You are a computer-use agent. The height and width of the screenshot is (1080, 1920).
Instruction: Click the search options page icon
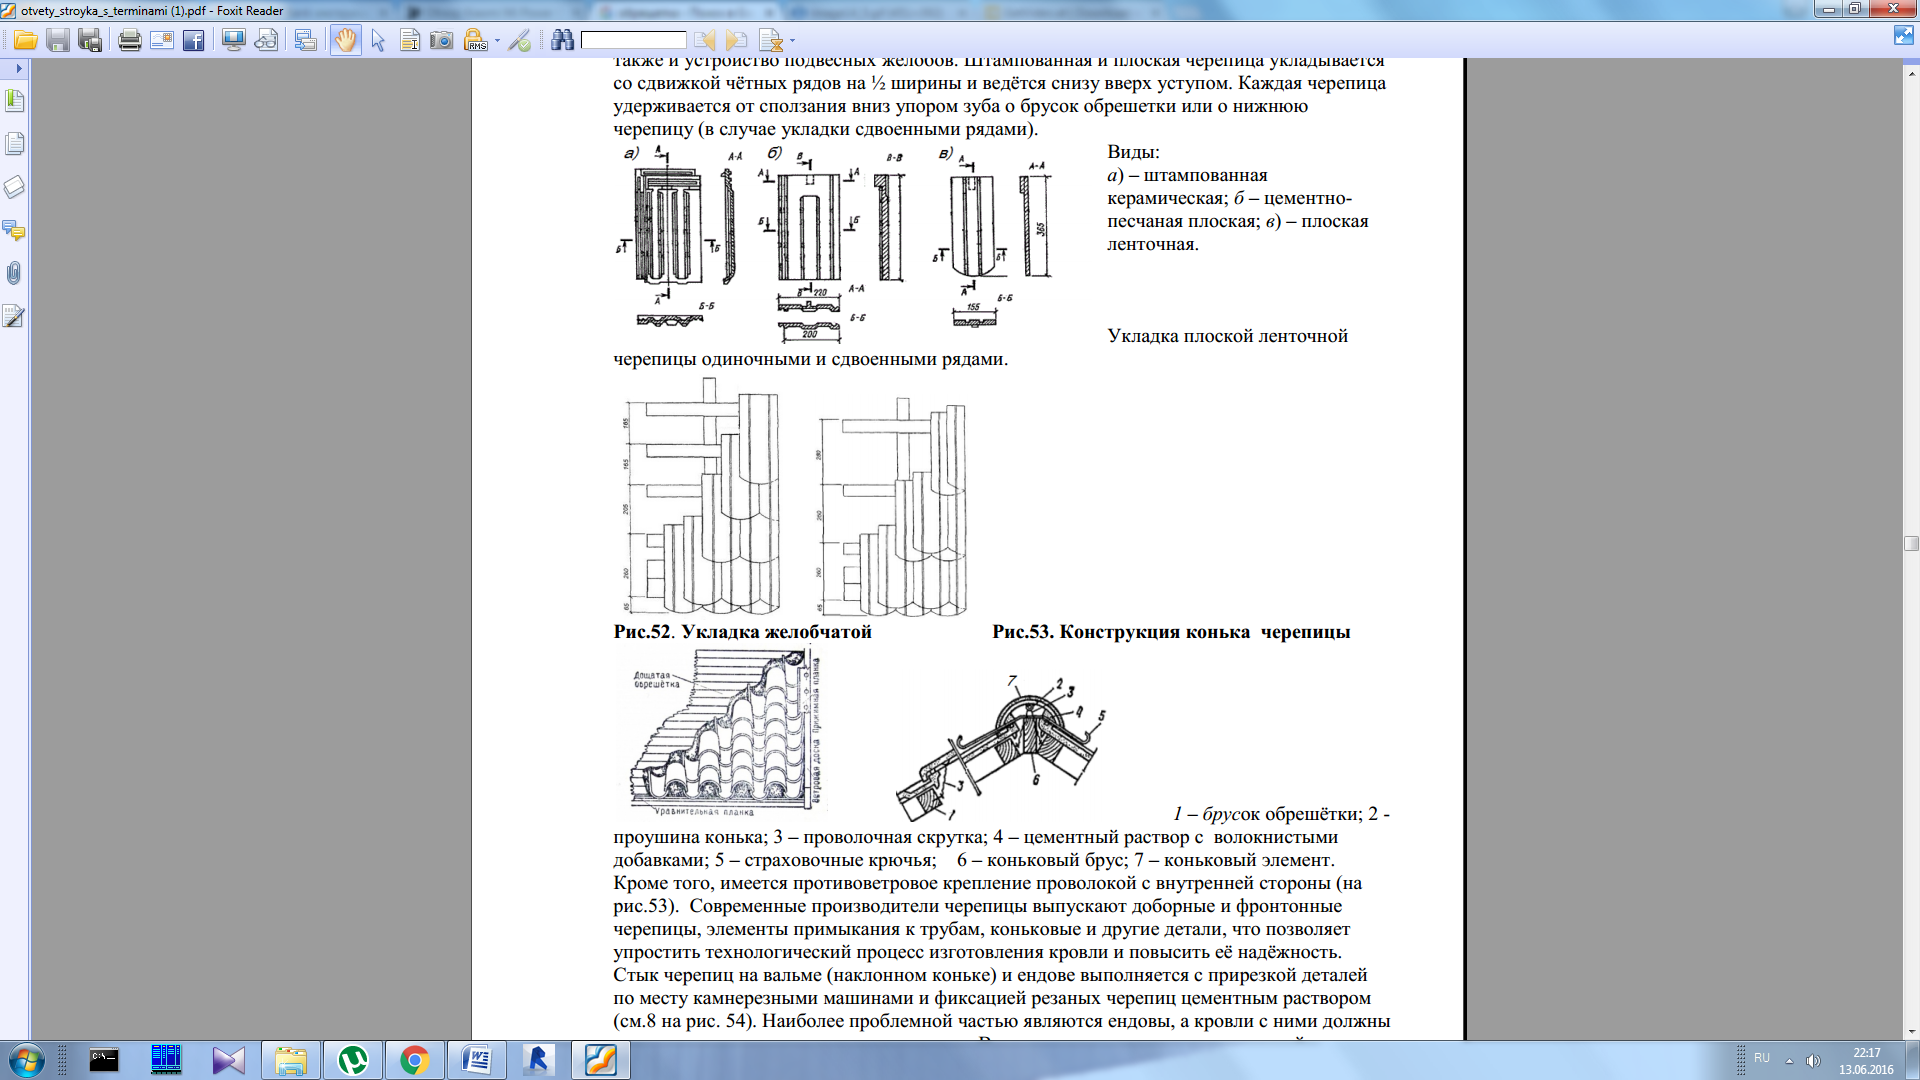[771, 40]
